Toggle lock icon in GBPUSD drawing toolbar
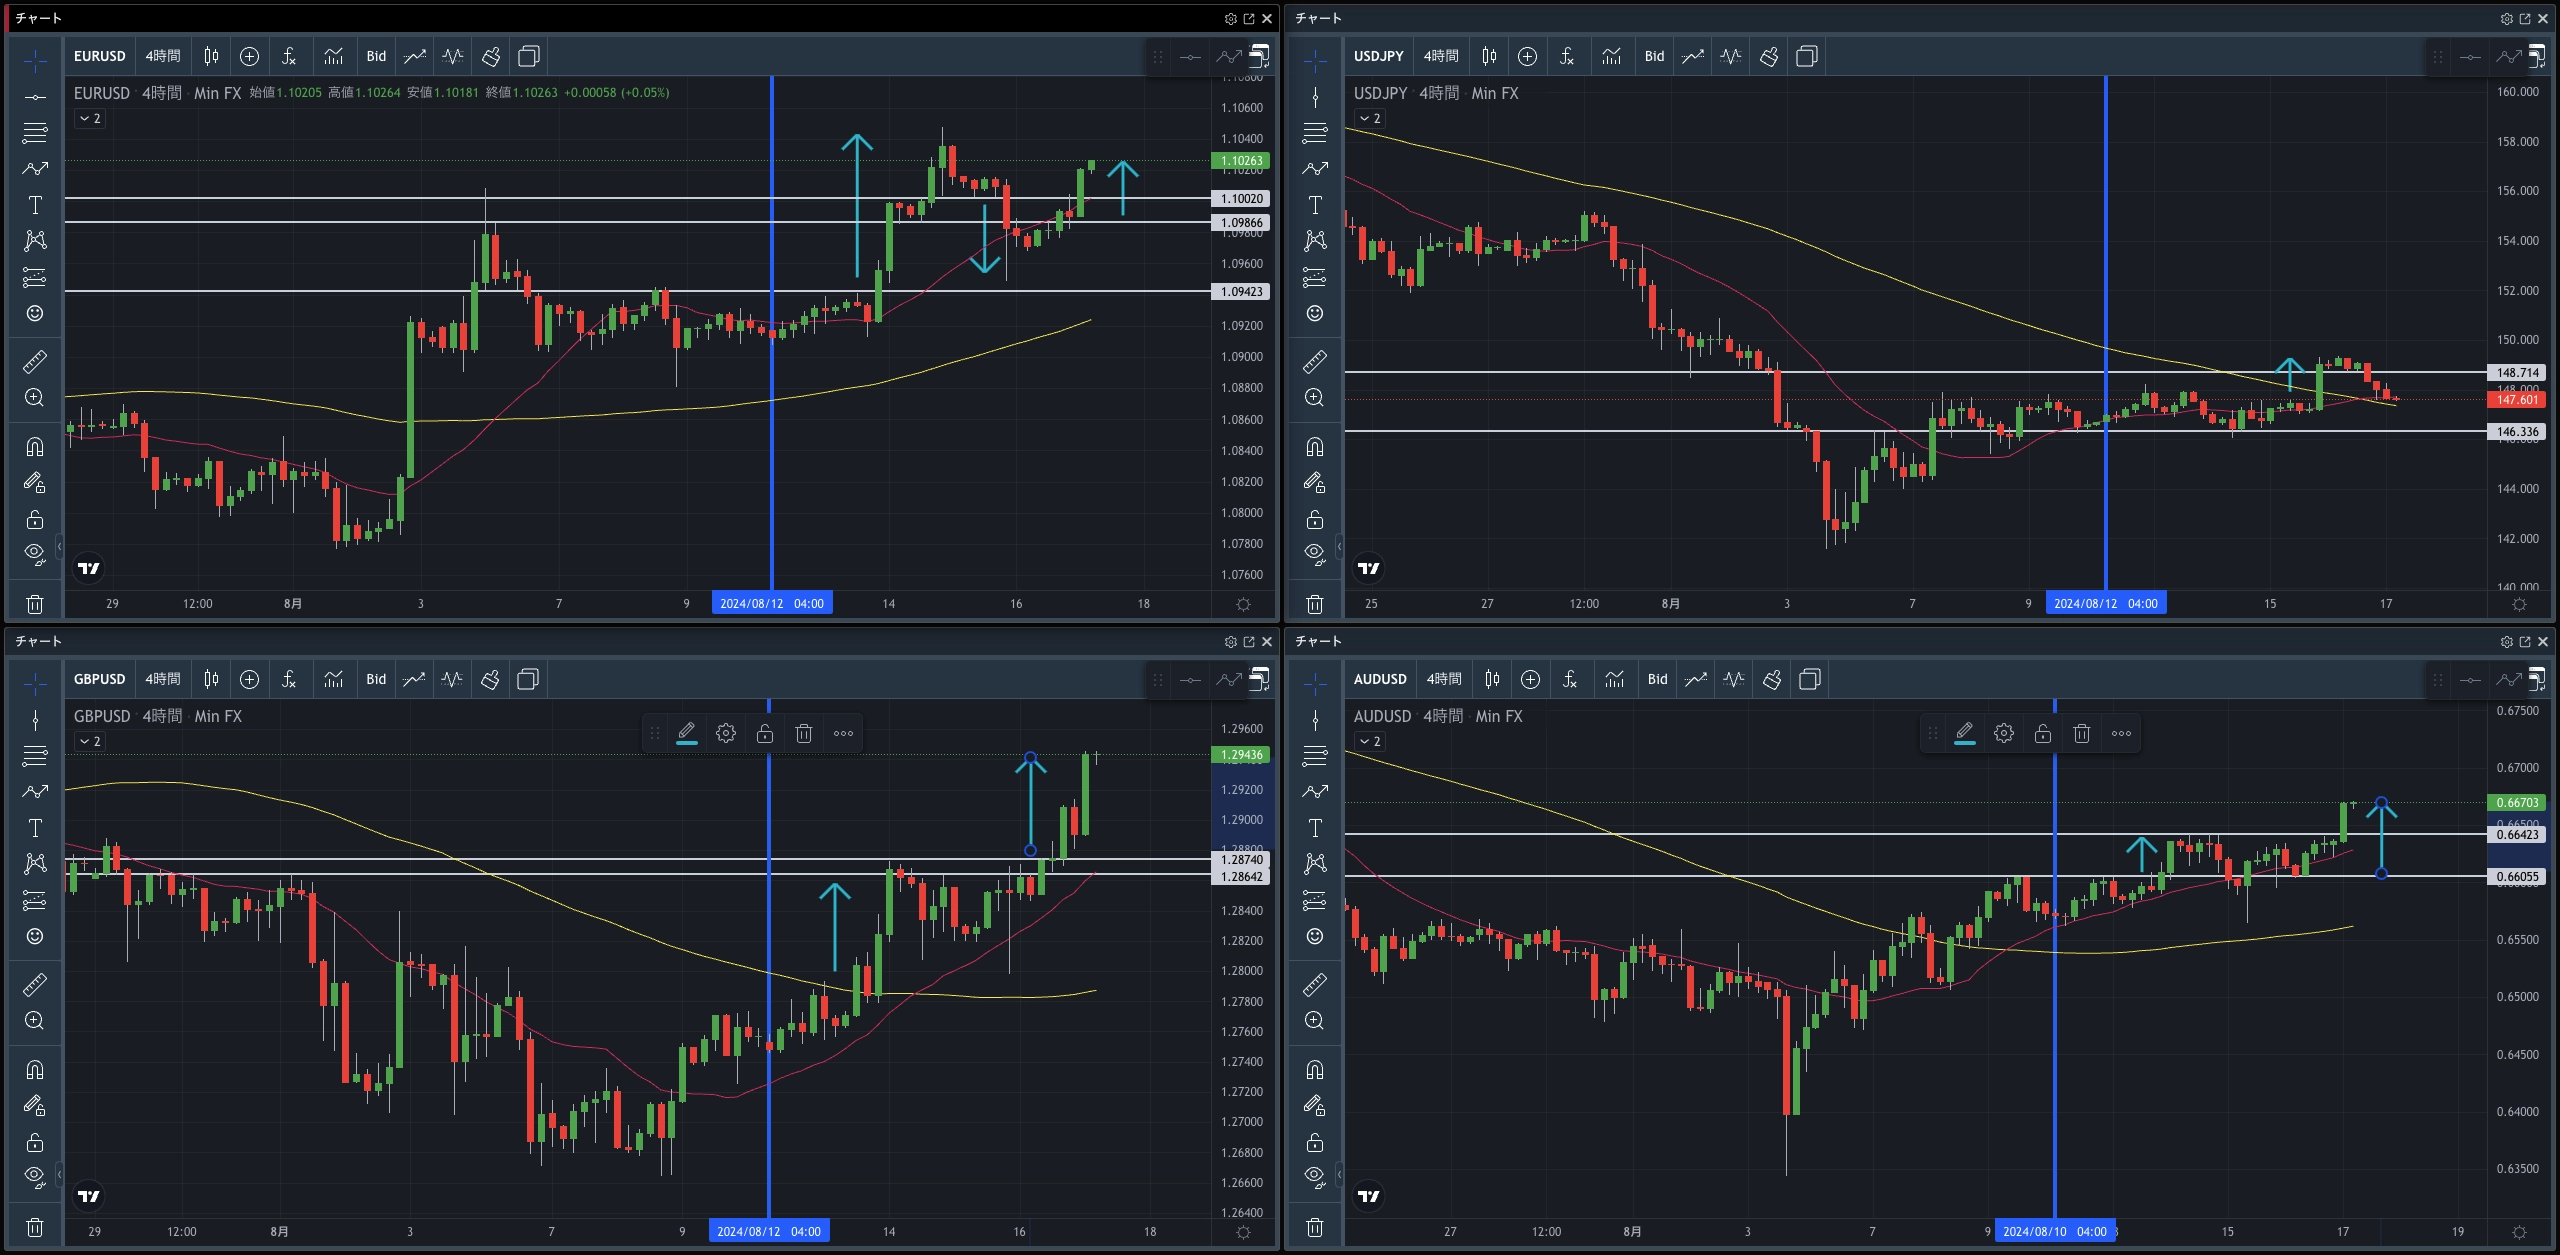 click(765, 733)
